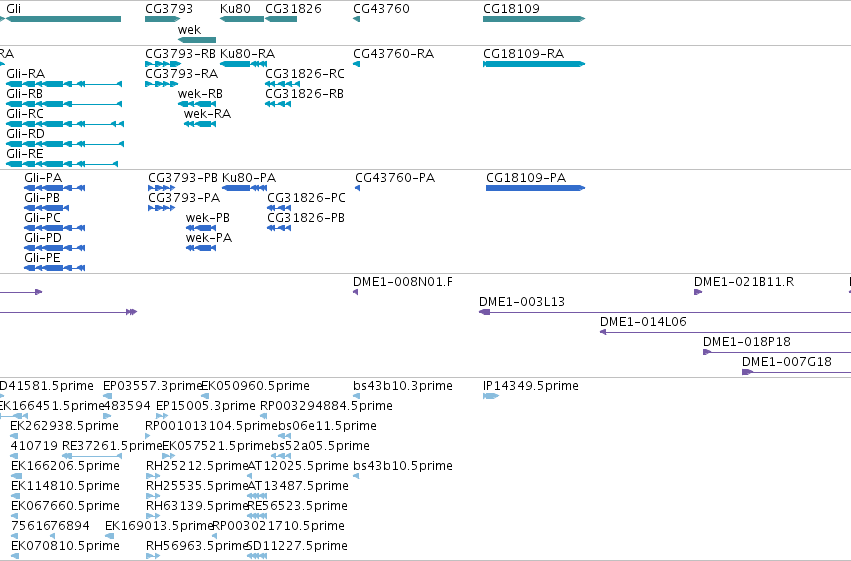Open EST bs06e11.5prime

pyautogui.click(x=327, y=426)
